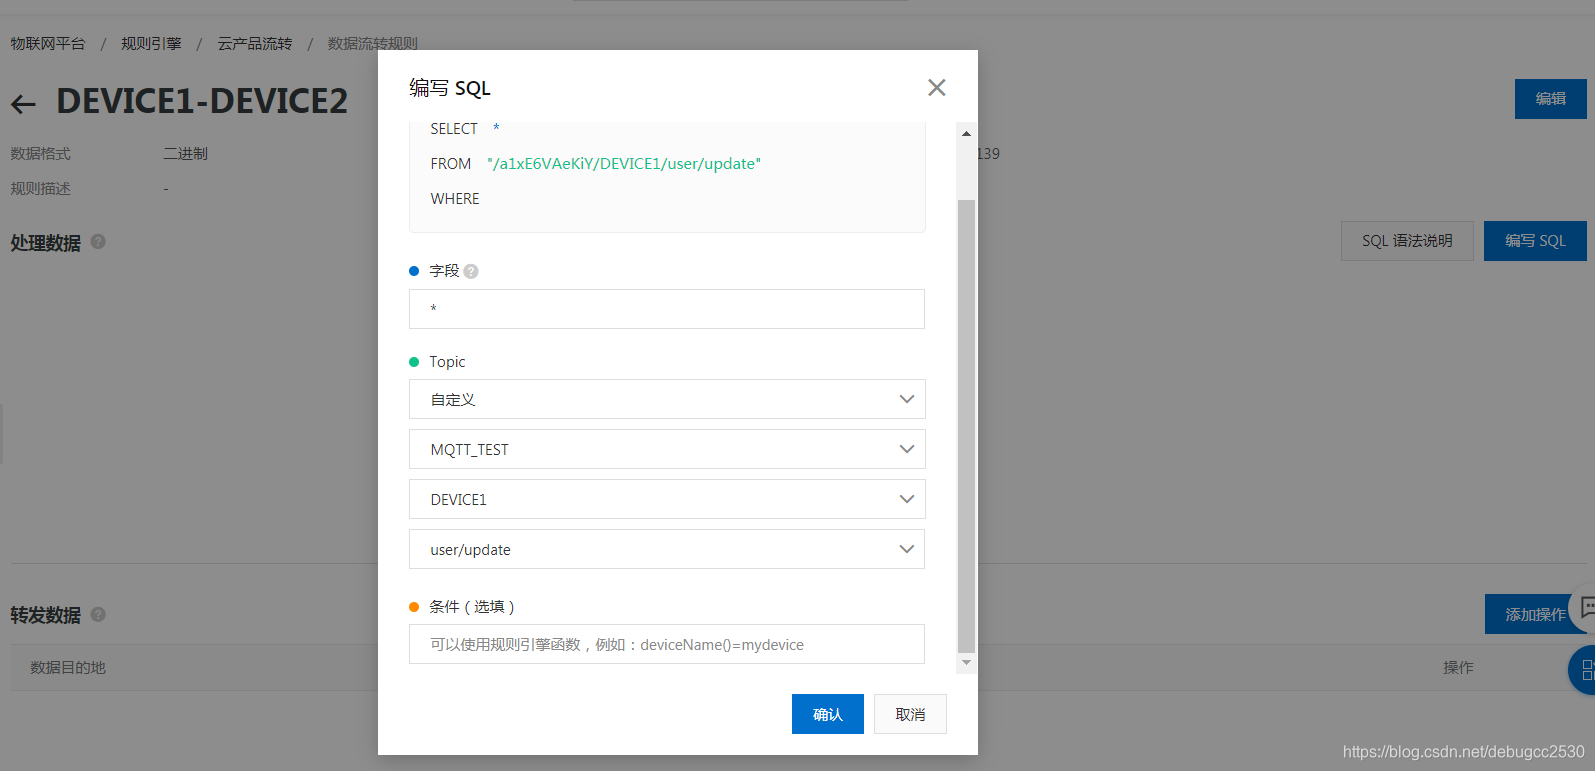
Task: Click the WHERE line in SQL preview
Action: (455, 199)
